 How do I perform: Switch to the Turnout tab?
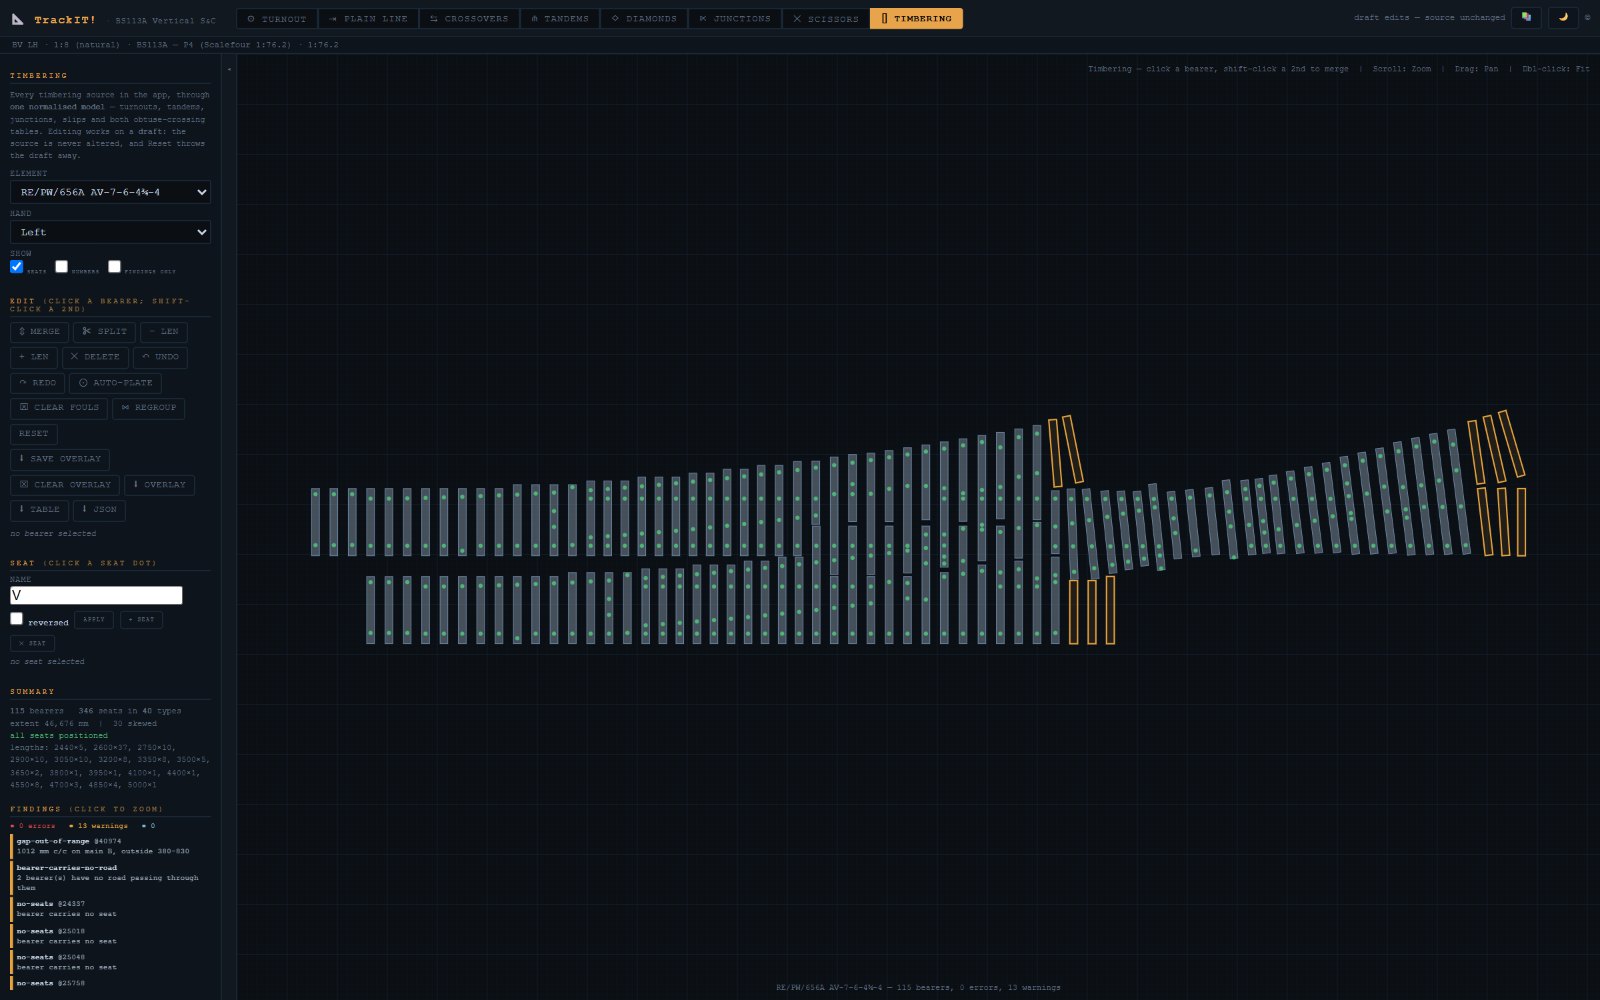[x=277, y=18]
